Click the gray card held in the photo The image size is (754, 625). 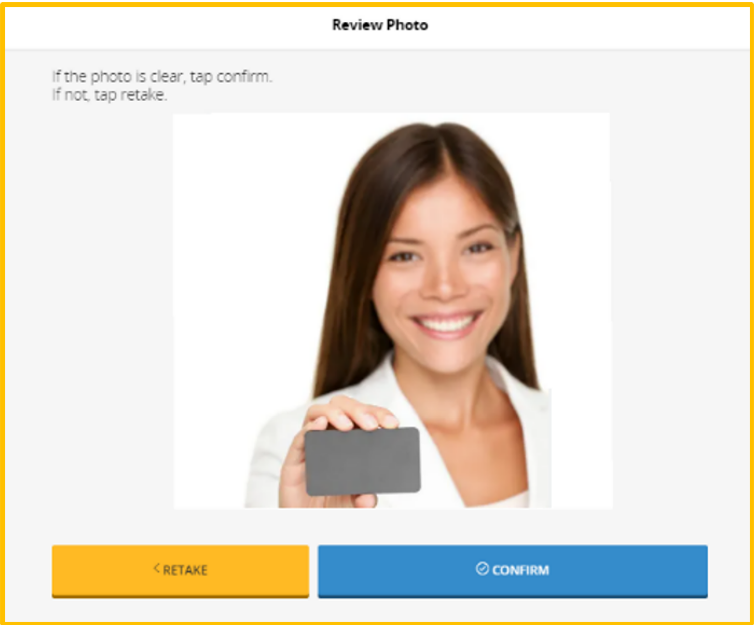coord(363,461)
